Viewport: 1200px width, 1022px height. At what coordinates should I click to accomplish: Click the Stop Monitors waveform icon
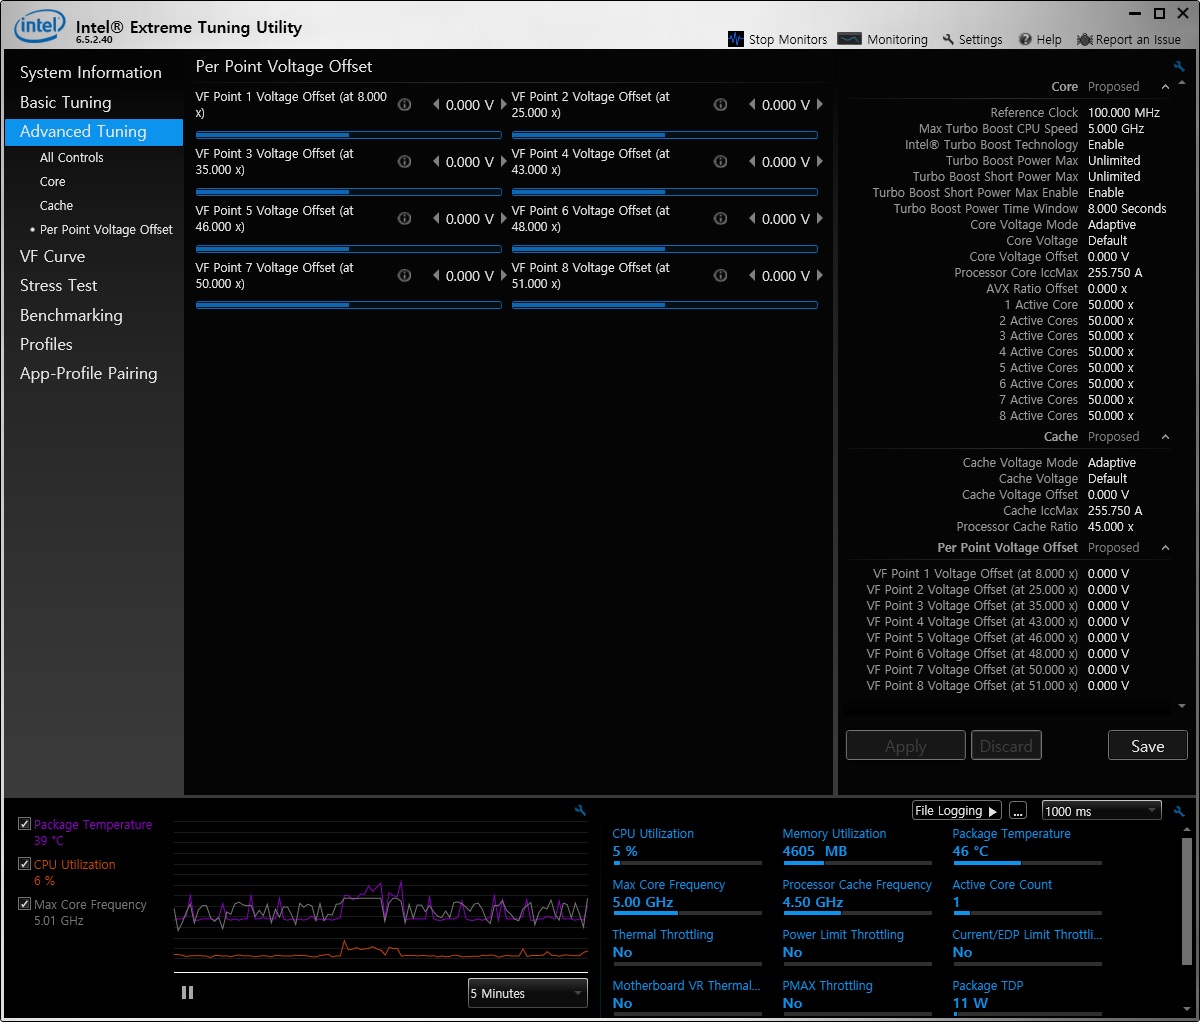coord(736,39)
